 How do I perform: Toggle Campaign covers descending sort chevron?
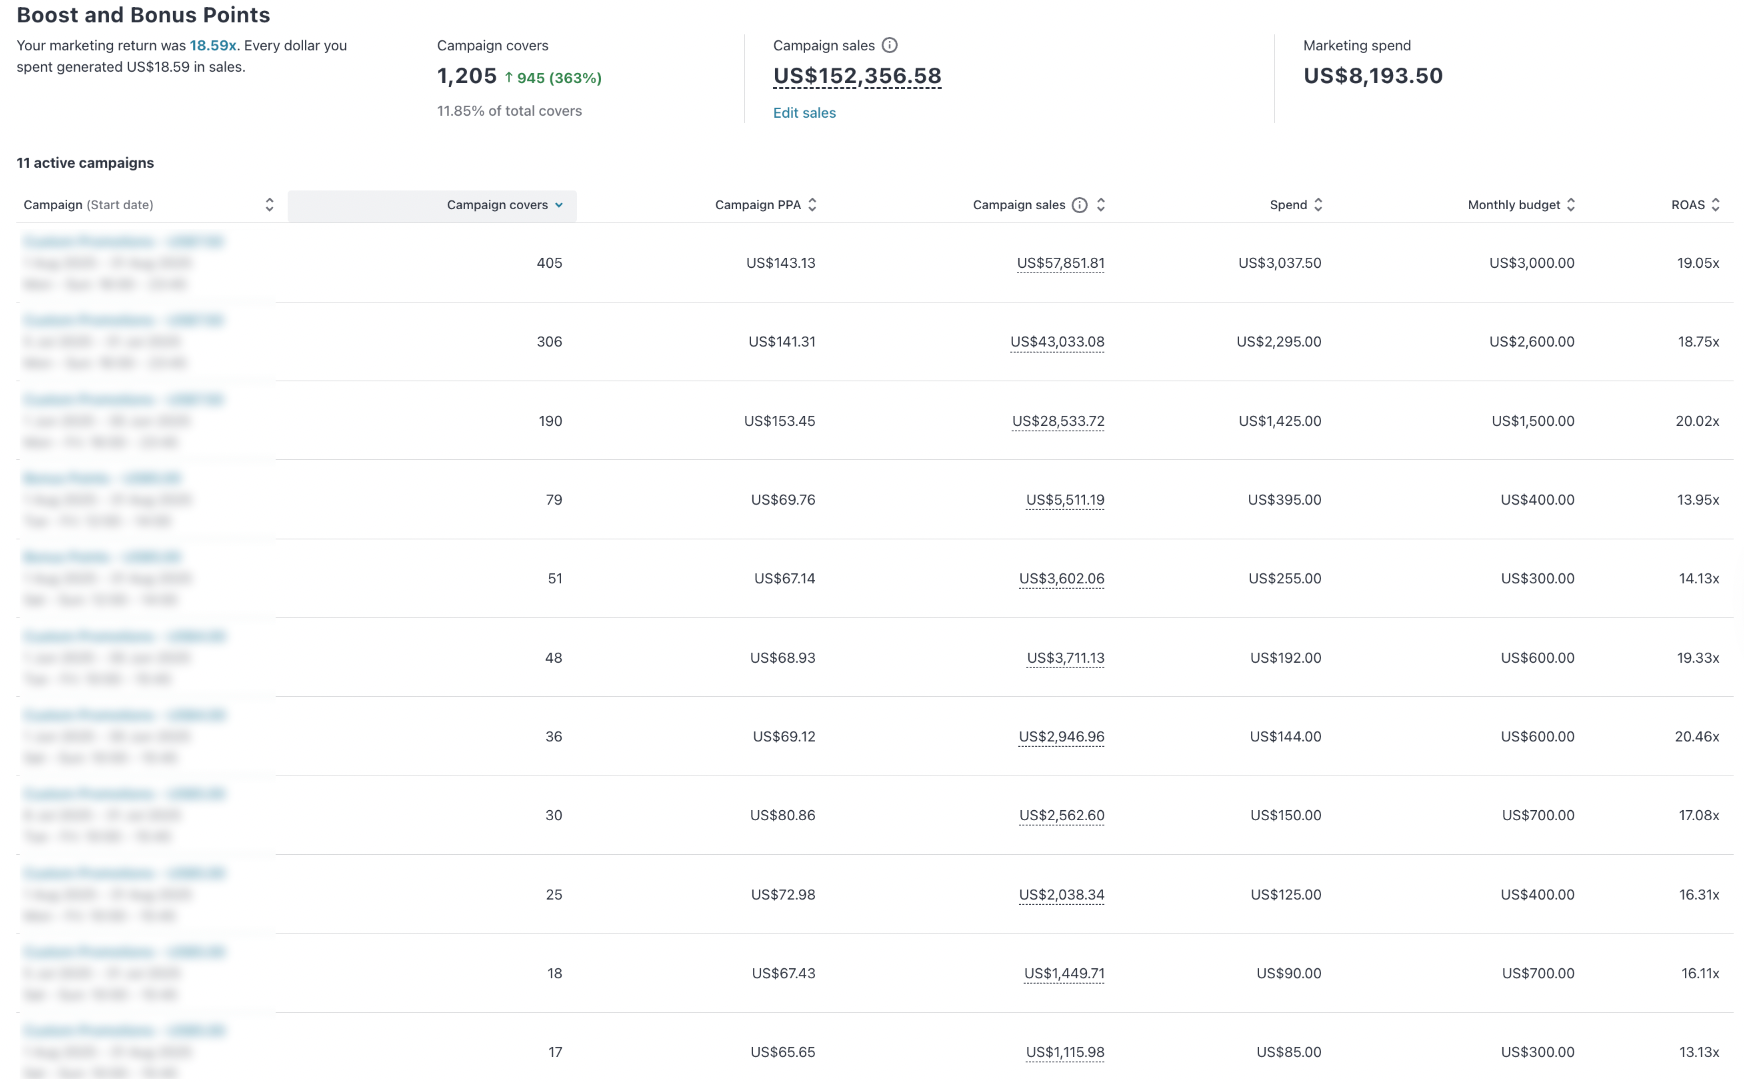click(559, 205)
